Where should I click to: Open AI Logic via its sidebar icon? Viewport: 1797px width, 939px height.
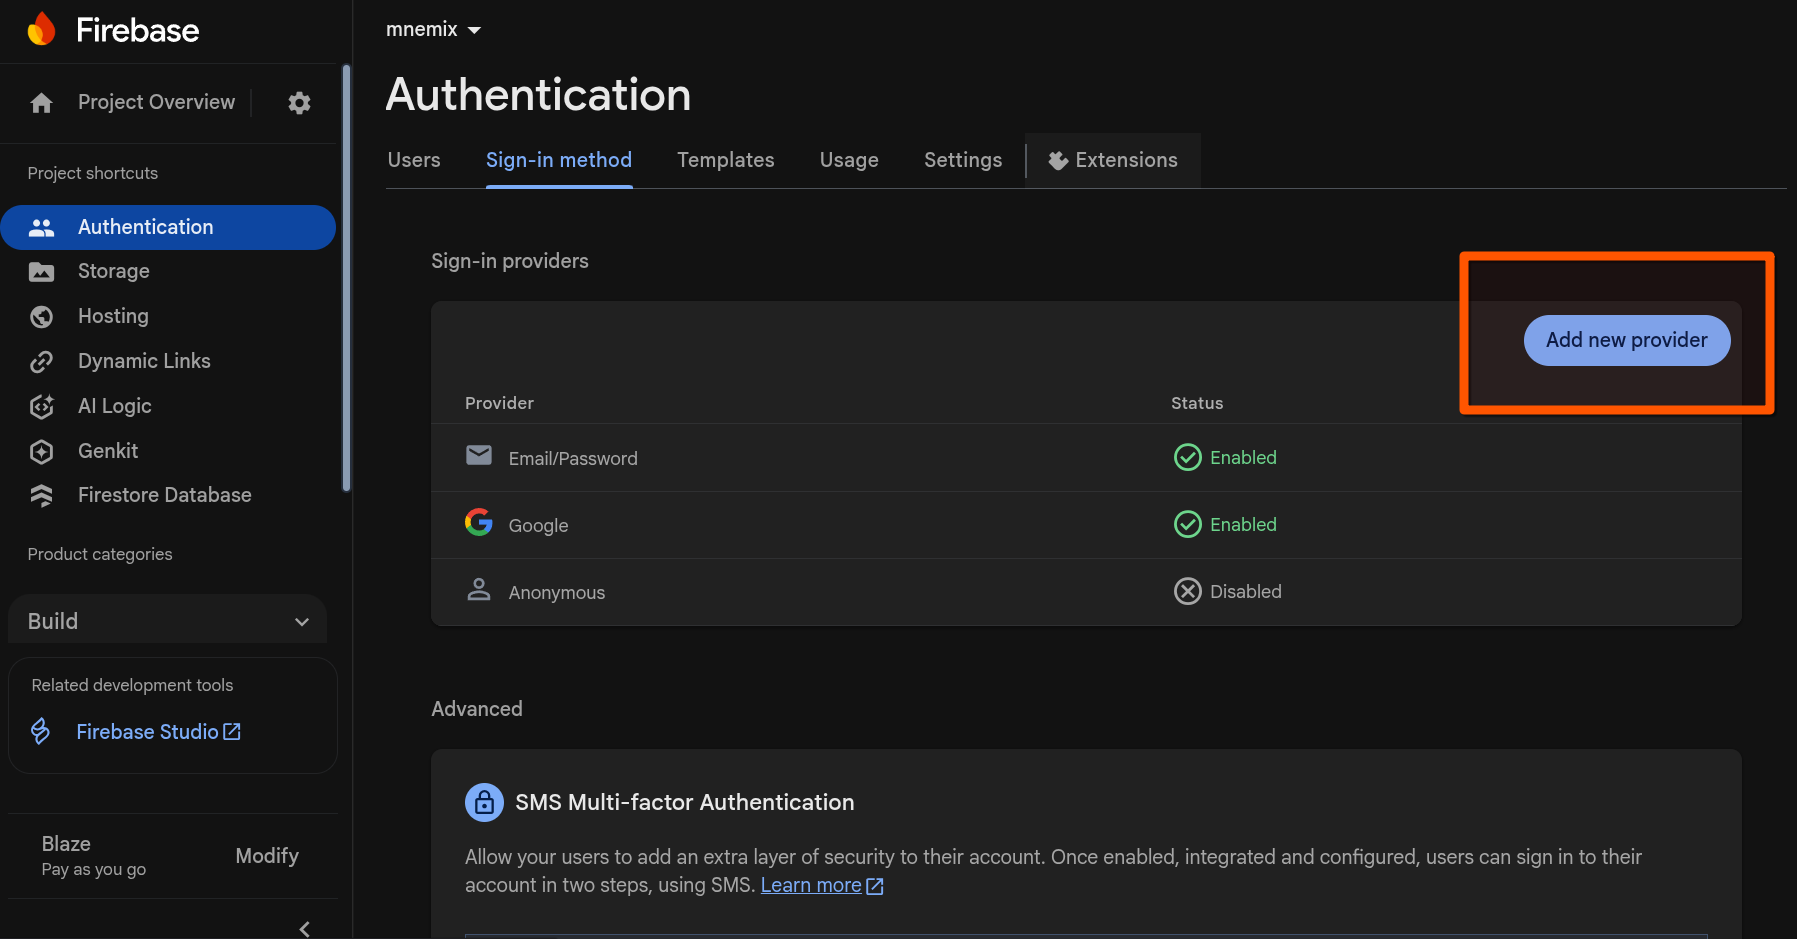pyautogui.click(x=42, y=406)
